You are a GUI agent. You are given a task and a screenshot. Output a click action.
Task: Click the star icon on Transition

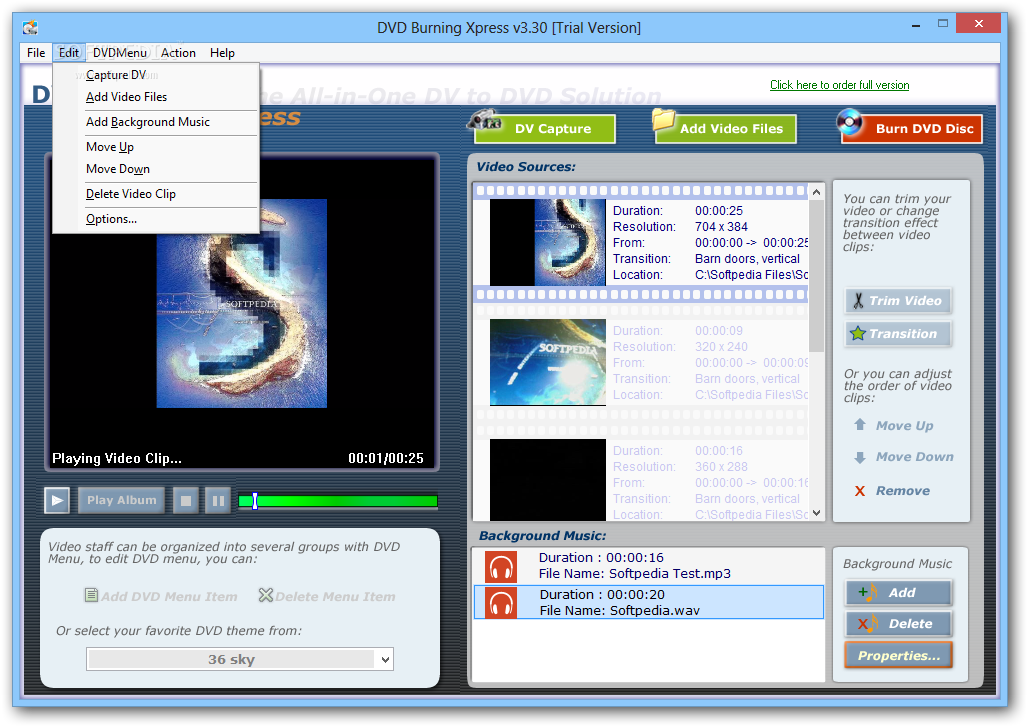click(x=858, y=334)
